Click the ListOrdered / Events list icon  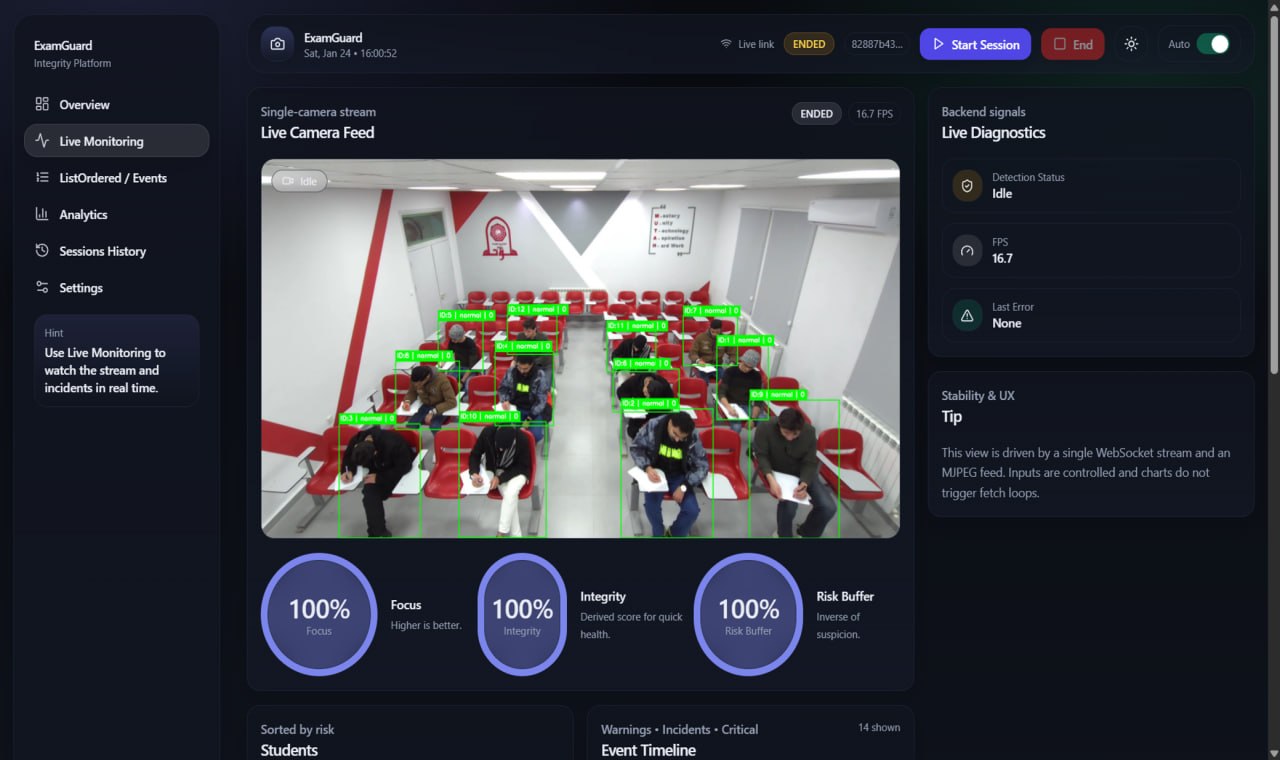pyautogui.click(x=42, y=177)
